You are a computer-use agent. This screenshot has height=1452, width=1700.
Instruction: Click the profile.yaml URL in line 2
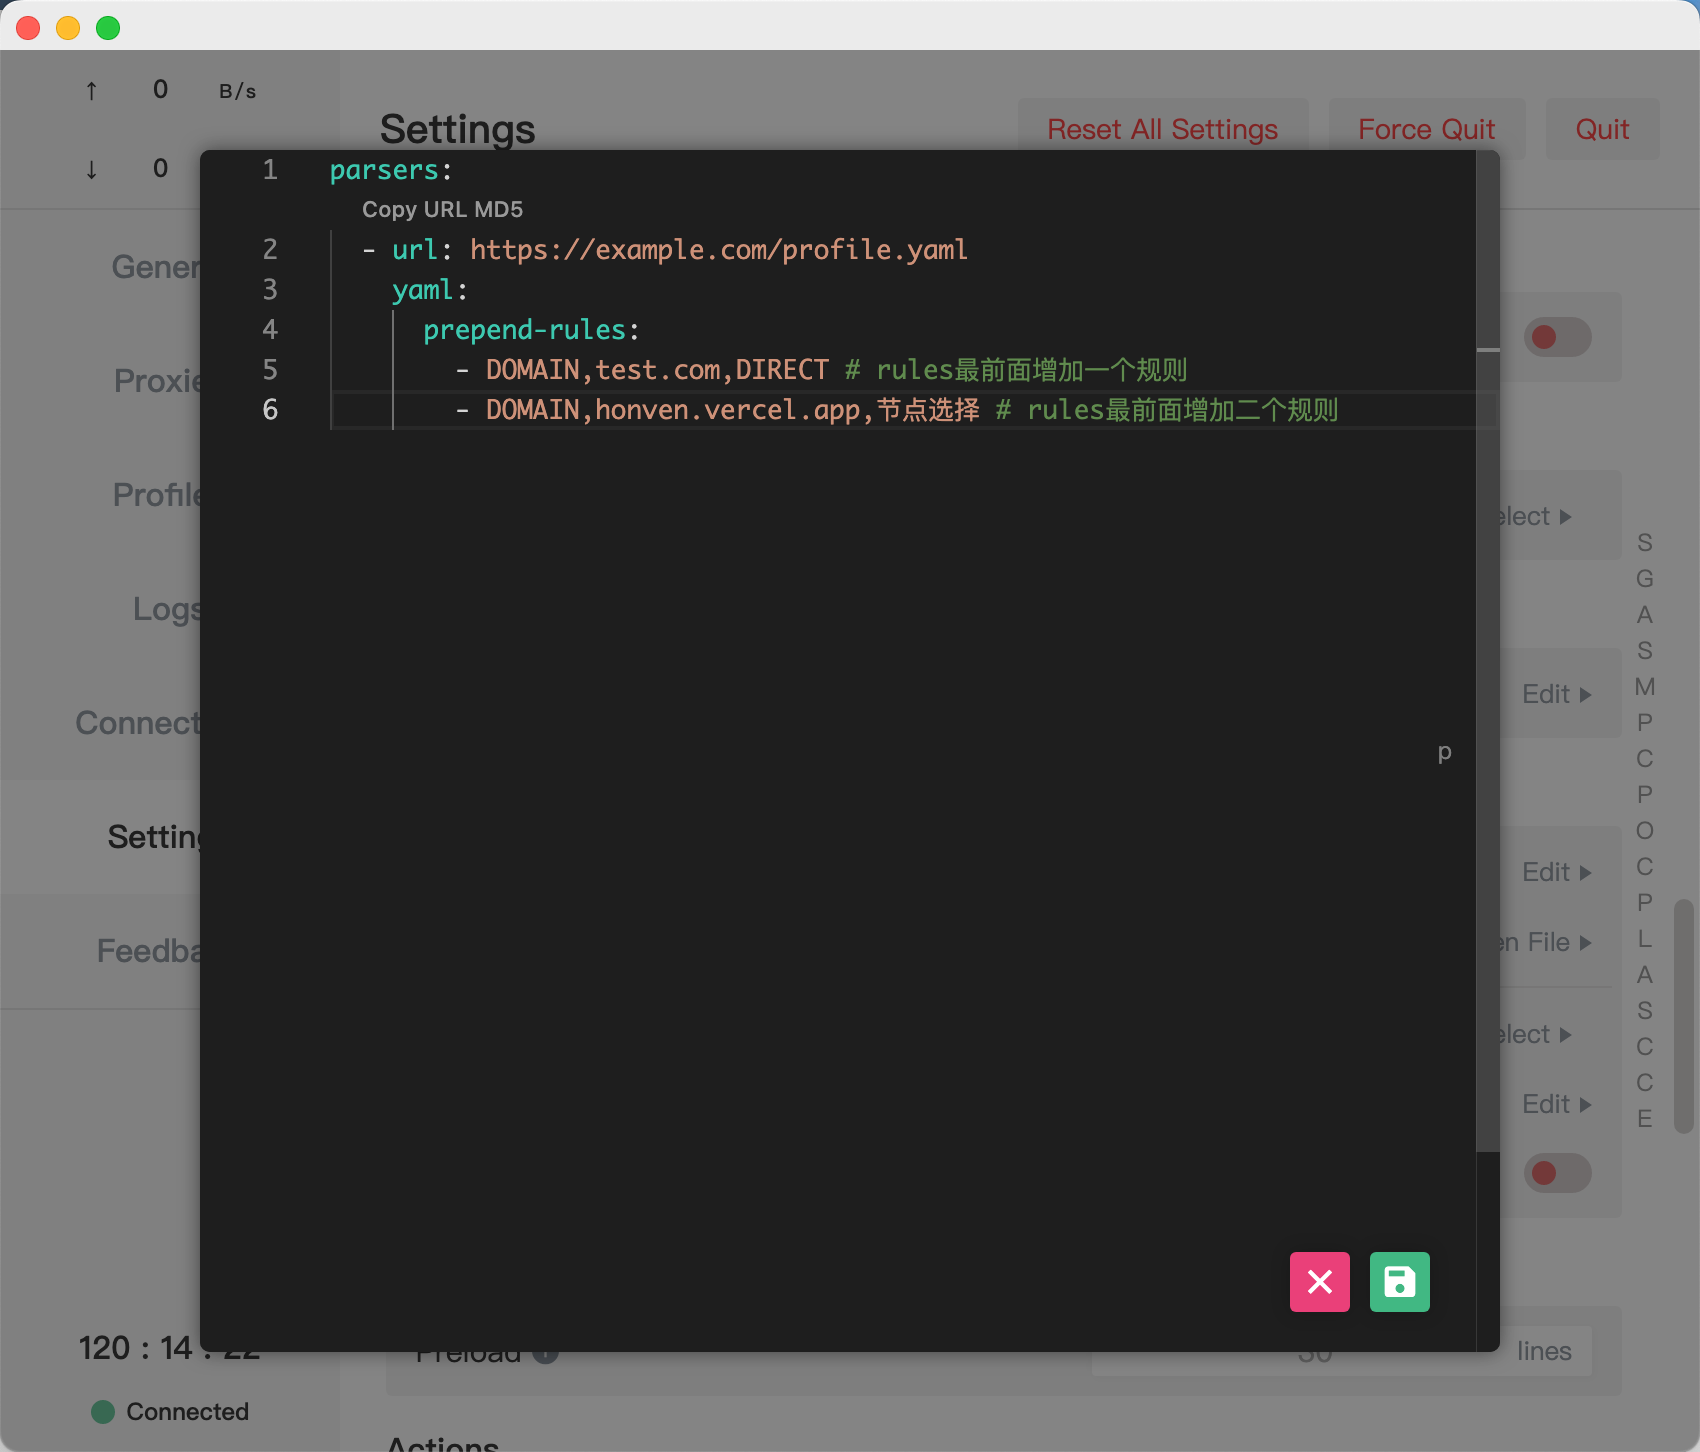pos(718,250)
